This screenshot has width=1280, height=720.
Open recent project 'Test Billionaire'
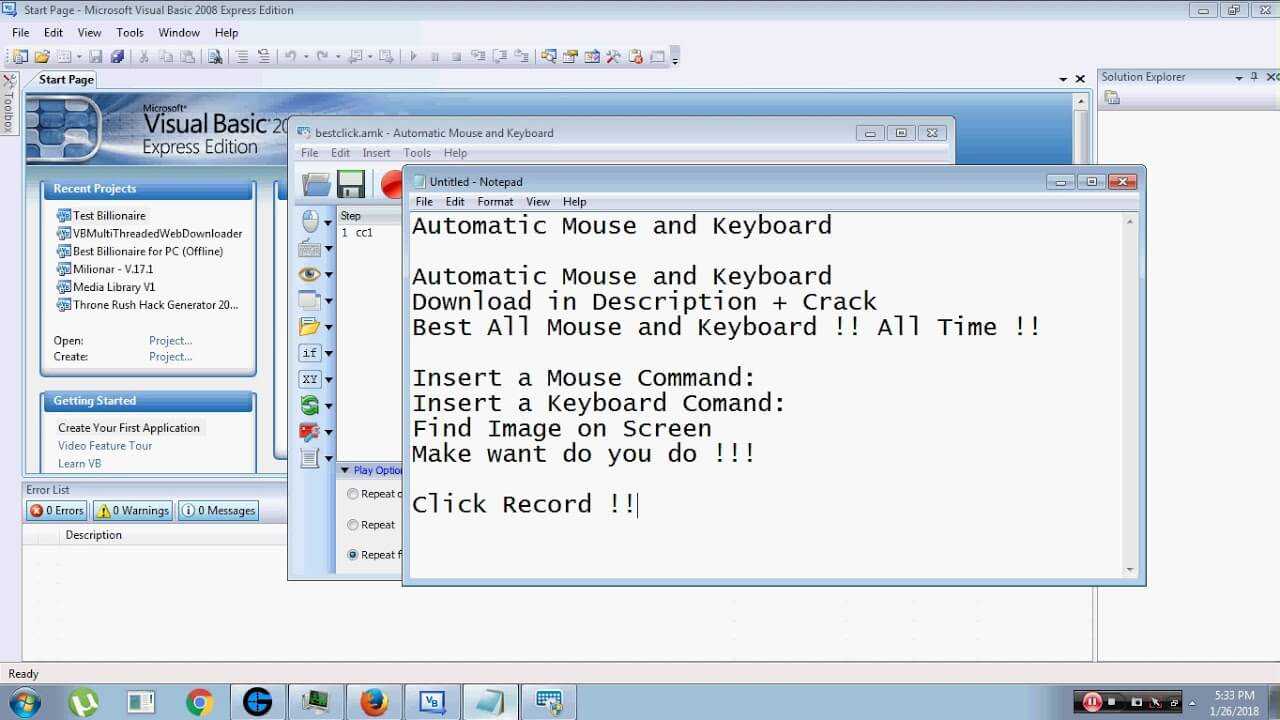109,216
